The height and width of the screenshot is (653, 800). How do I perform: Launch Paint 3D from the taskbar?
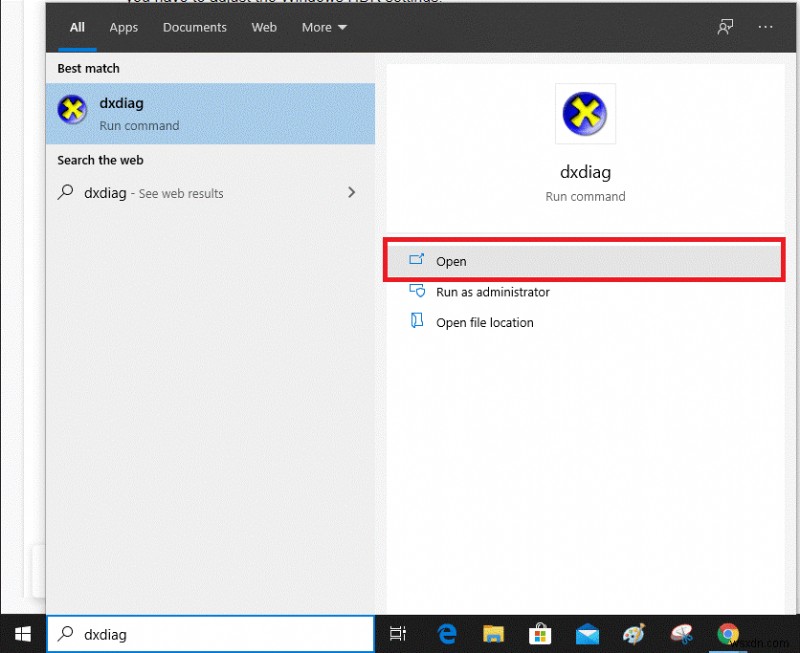point(634,633)
